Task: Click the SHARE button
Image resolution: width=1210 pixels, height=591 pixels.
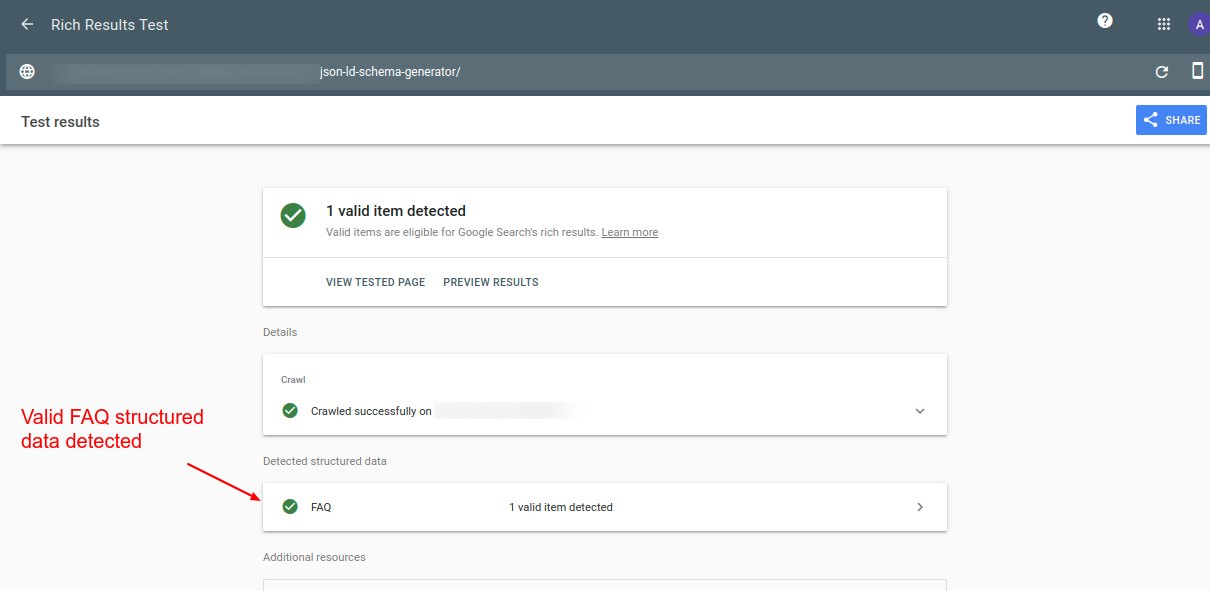Action: pos(1171,119)
